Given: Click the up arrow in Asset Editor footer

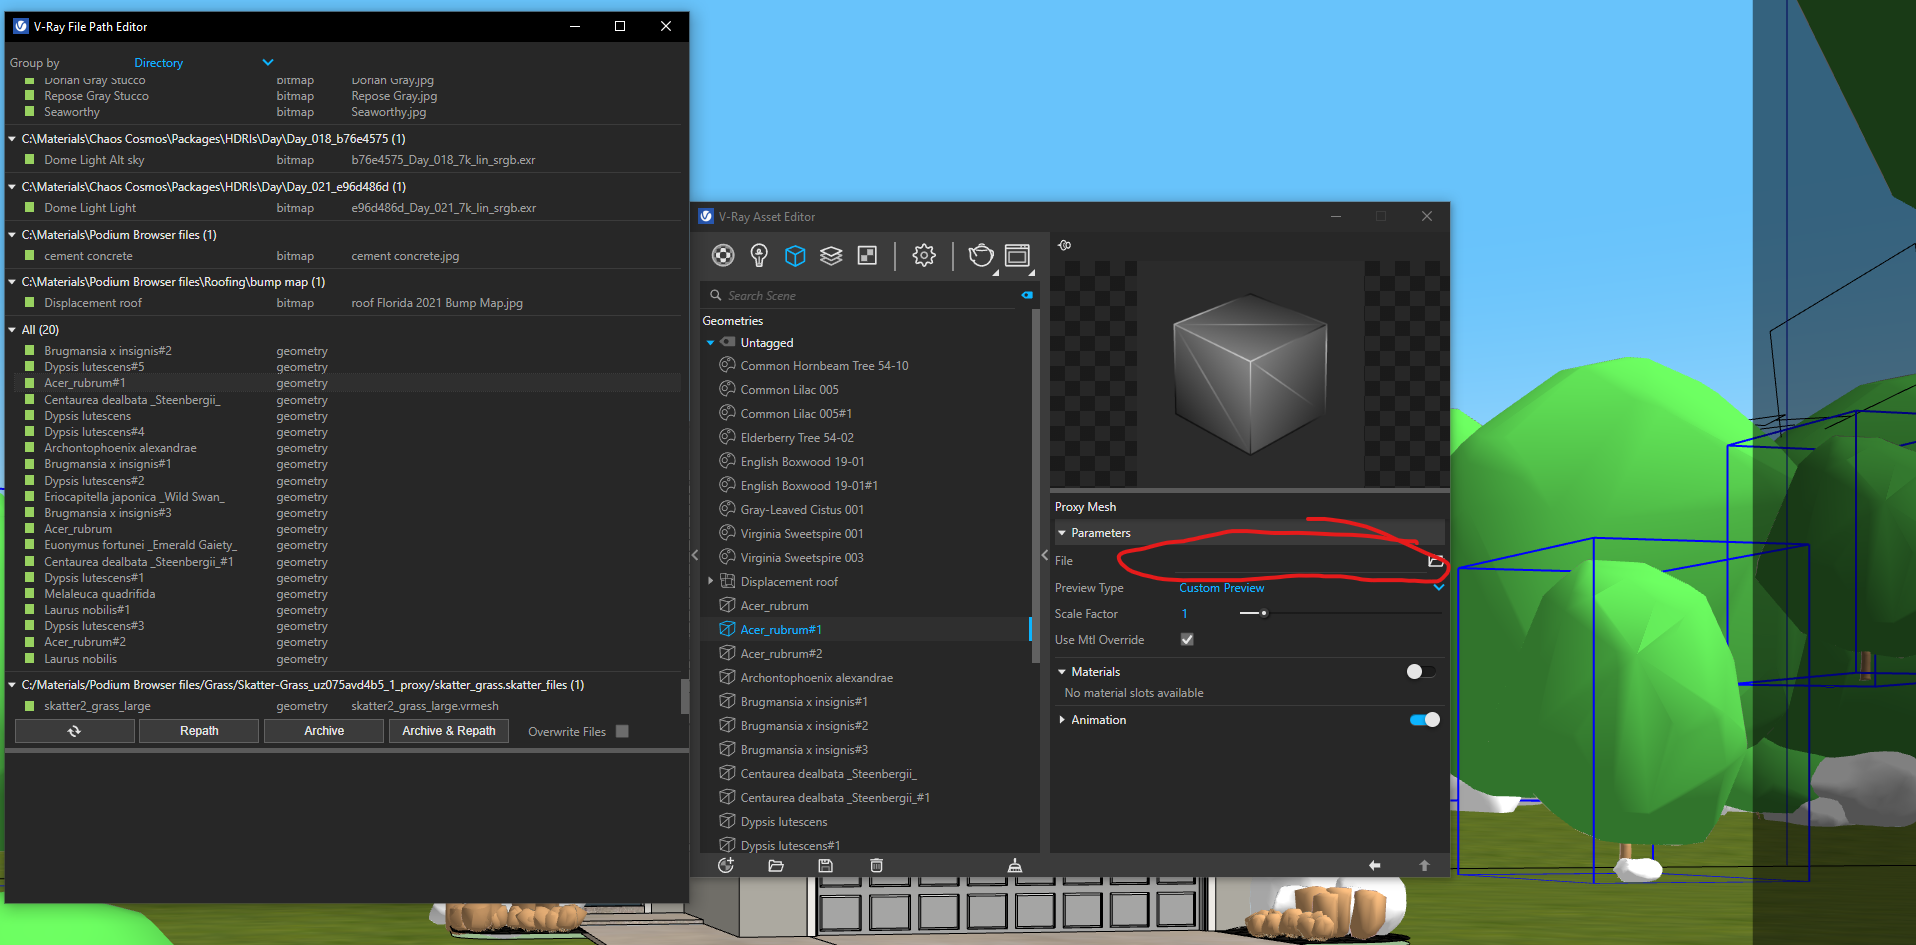Looking at the screenshot, I should pos(1425,865).
